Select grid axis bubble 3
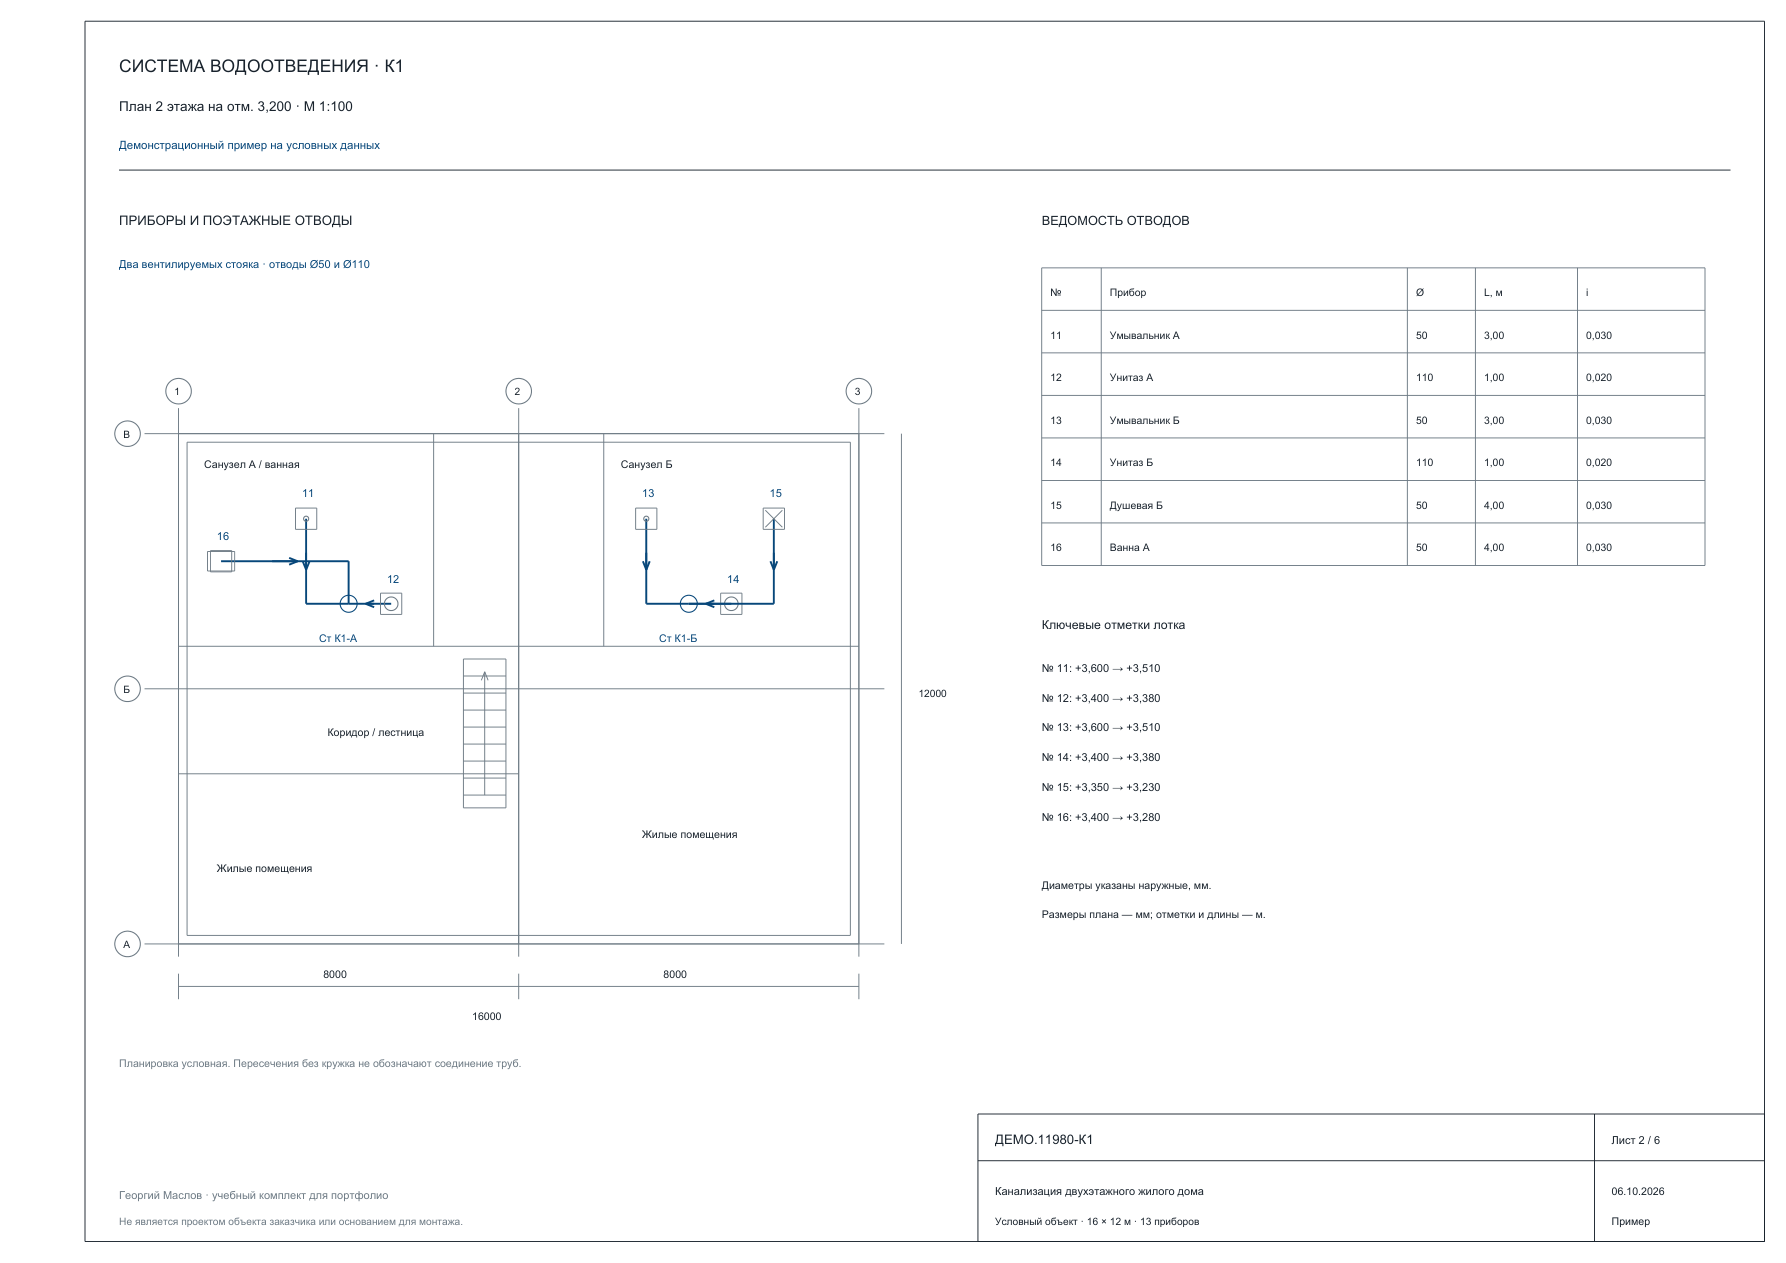1786x1263 pixels. click(858, 391)
